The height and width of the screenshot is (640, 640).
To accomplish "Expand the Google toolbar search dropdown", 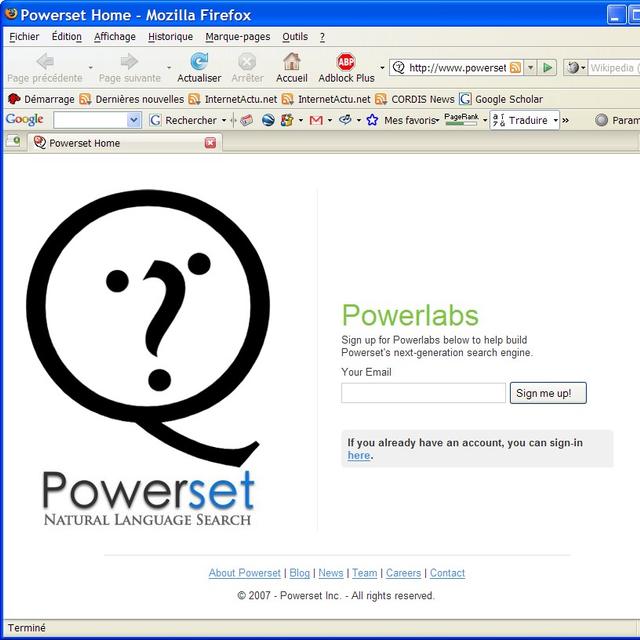I will pos(134,120).
